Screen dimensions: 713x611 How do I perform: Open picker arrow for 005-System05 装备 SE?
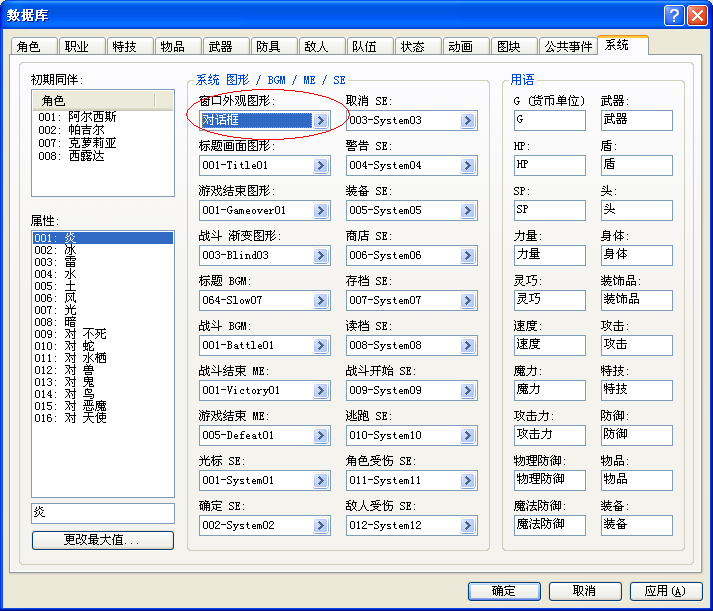click(x=468, y=210)
